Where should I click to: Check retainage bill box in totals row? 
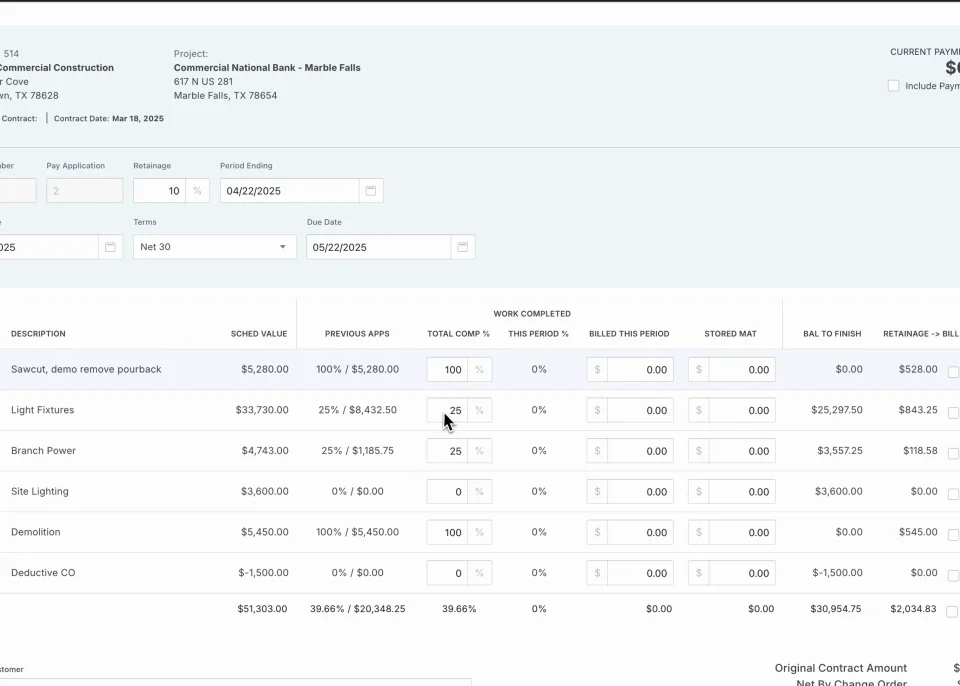point(953,612)
